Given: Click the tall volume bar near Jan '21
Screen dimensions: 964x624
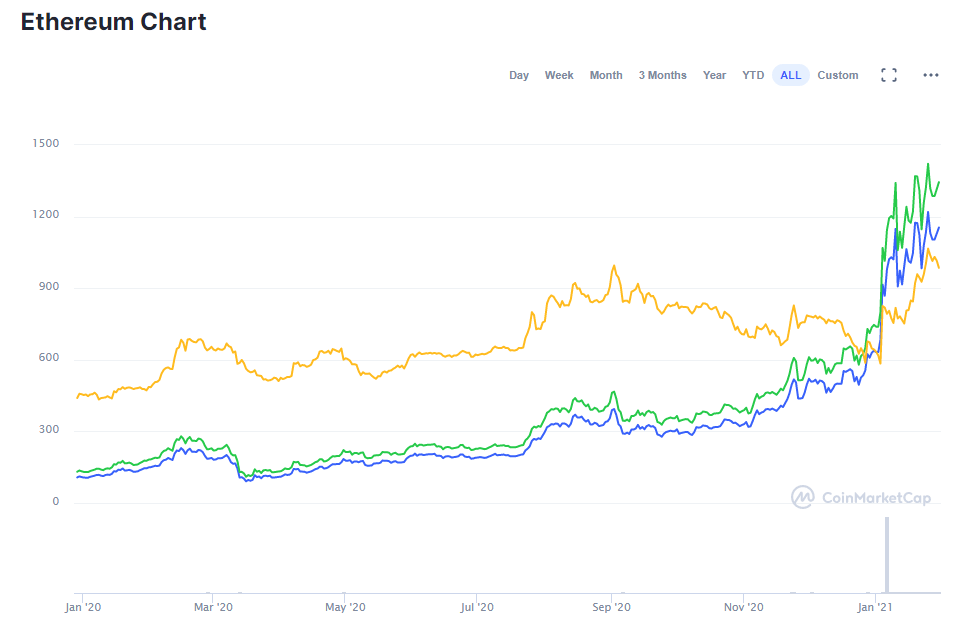Looking at the screenshot, I should (886, 555).
